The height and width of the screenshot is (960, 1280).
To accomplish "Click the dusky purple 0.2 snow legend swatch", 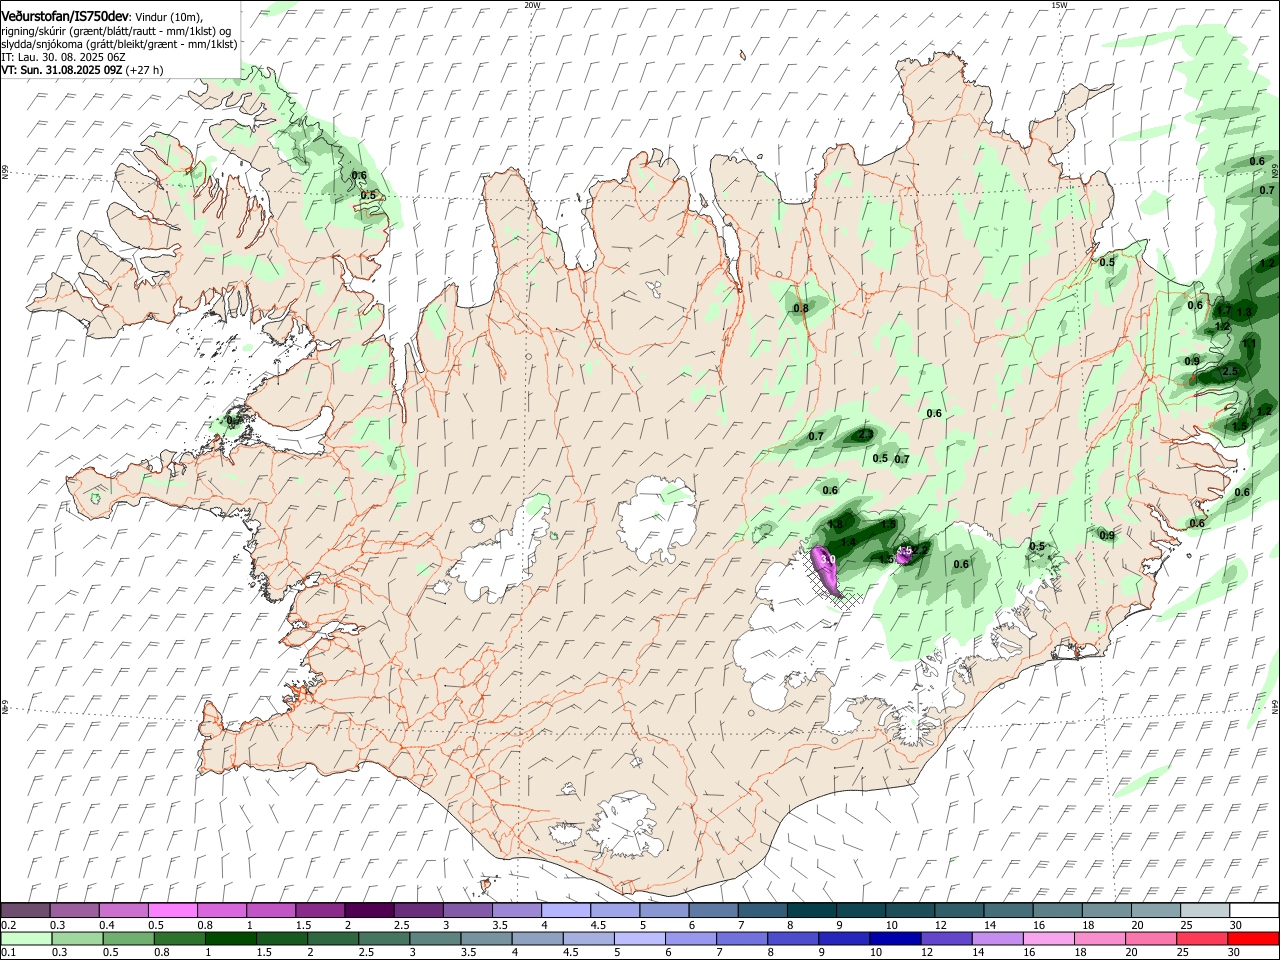I will pyautogui.click(x=25, y=911).
